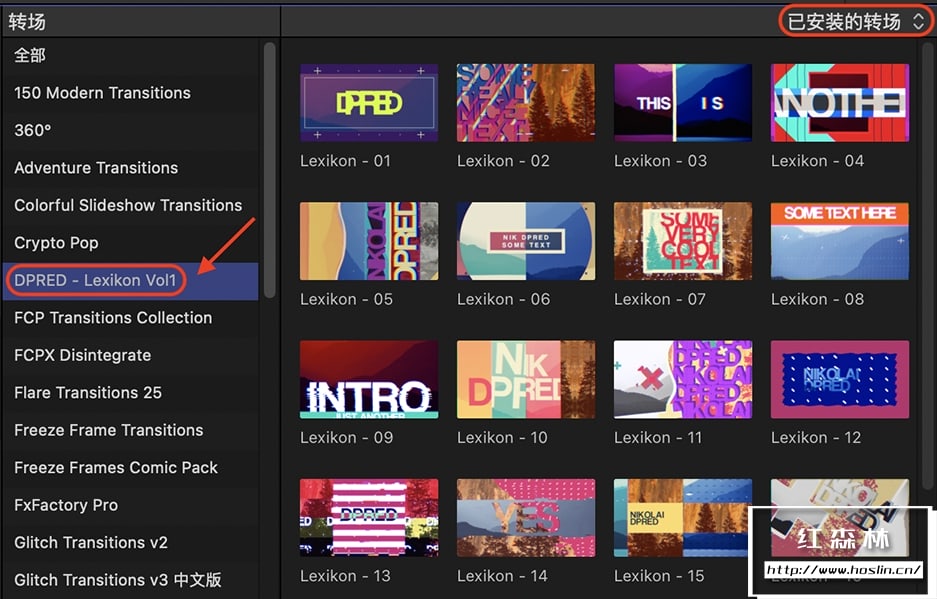Choose the Lexikon - 04 transition thumbnail
The height and width of the screenshot is (599, 937).
(840, 103)
